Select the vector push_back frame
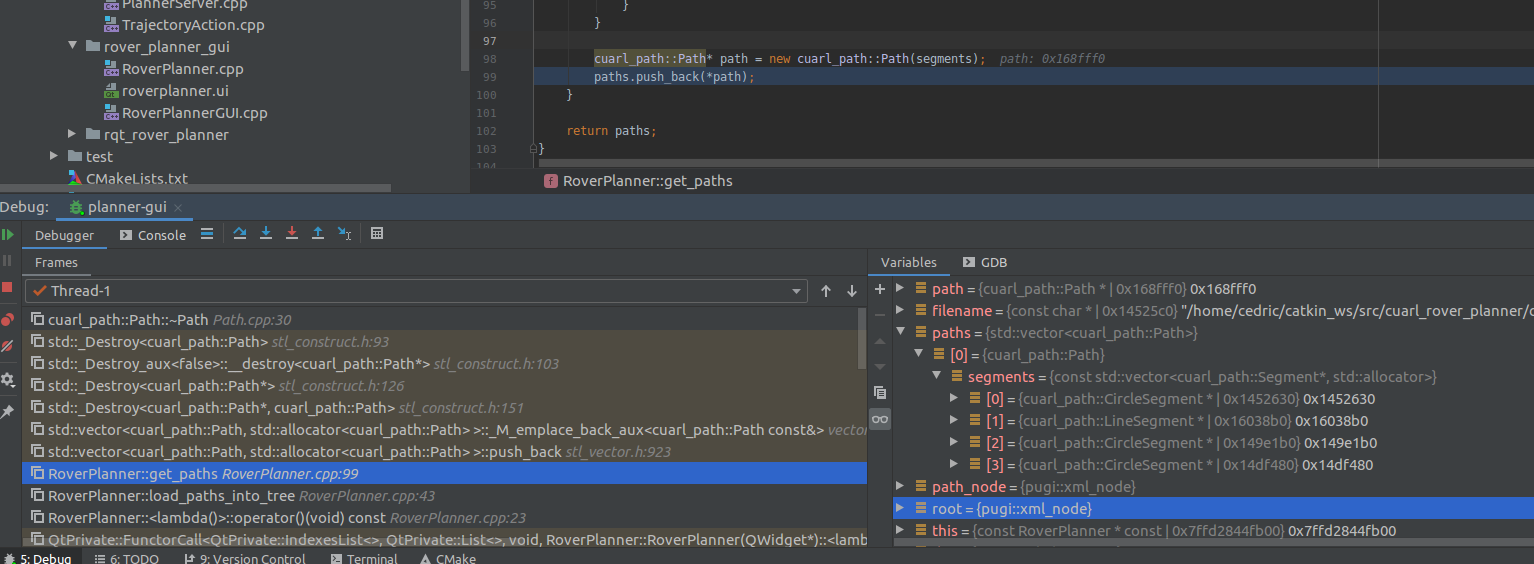This screenshot has width=1534, height=564. coord(445,452)
